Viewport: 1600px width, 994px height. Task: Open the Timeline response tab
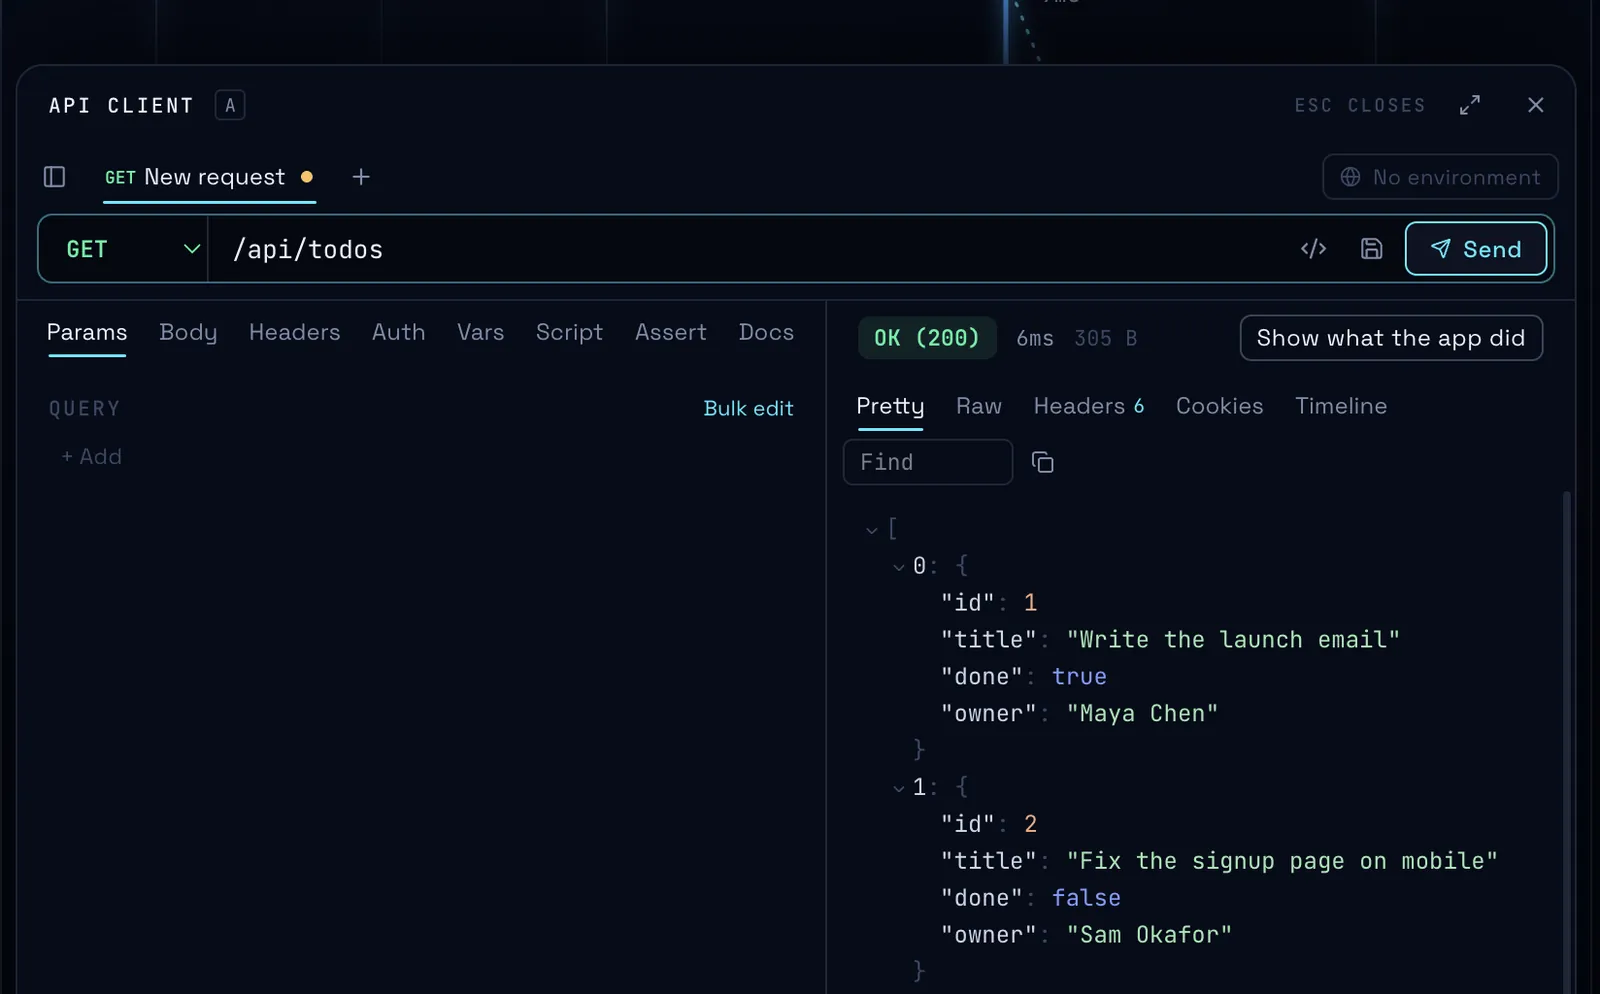pyautogui.click(x=1341, y=406)
